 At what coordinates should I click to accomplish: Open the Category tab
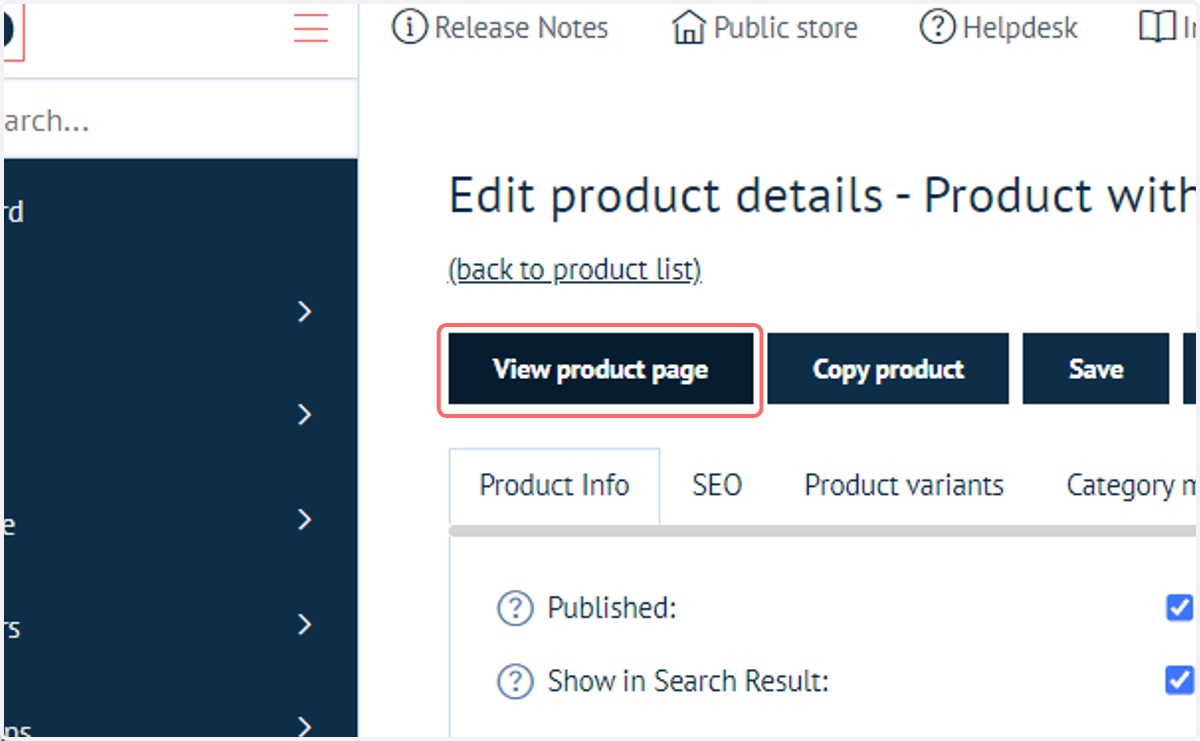tap(1132, 485)
